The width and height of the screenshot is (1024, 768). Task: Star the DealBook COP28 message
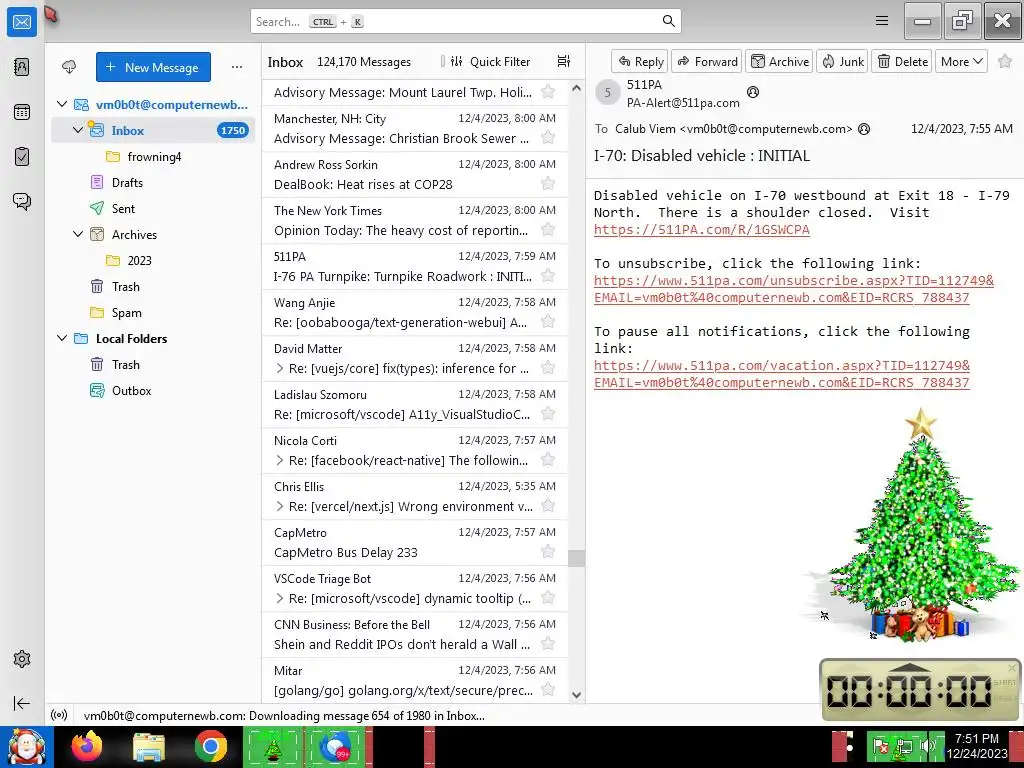(548, 184)
